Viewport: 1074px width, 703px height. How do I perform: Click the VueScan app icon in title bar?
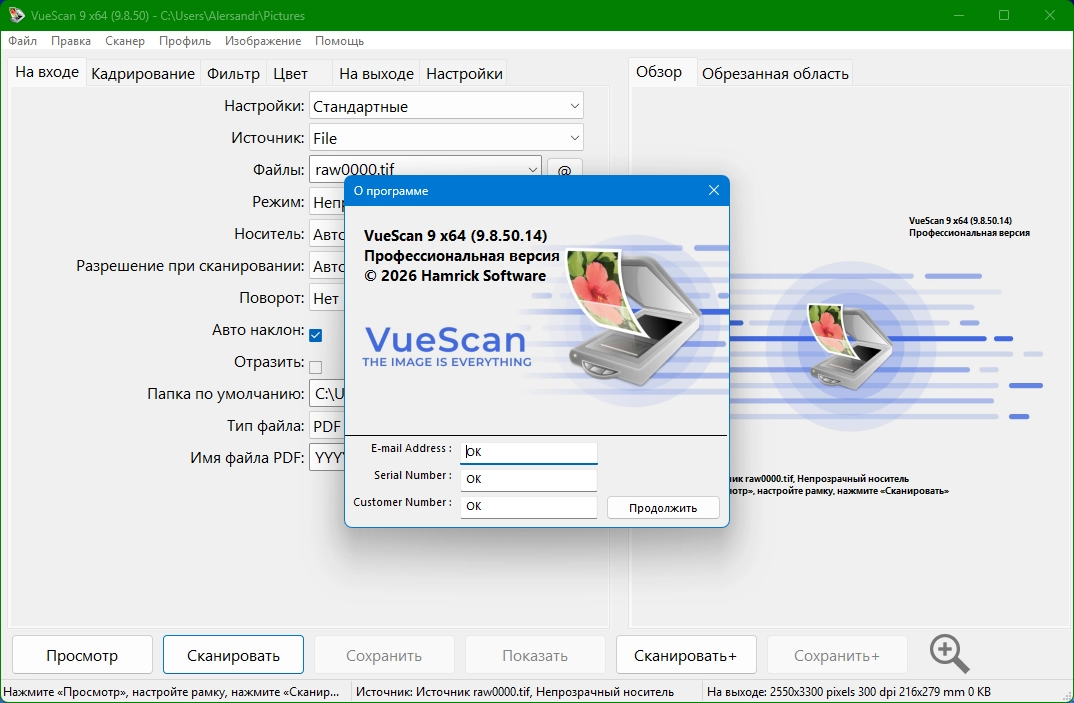coord(16,15)
